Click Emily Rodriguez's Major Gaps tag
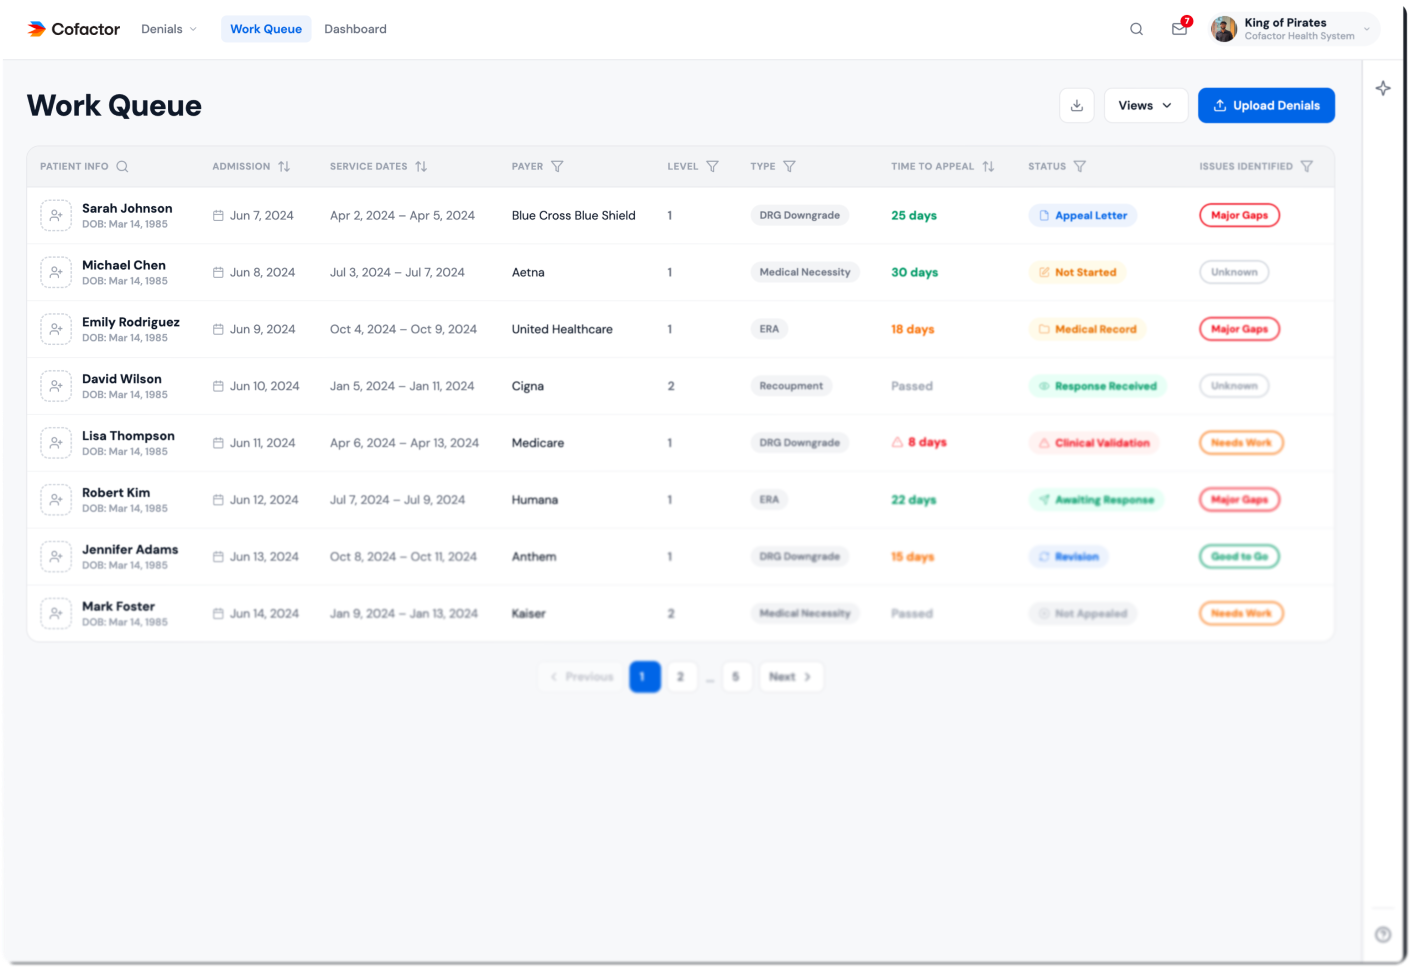 [x=1240, y=329]
